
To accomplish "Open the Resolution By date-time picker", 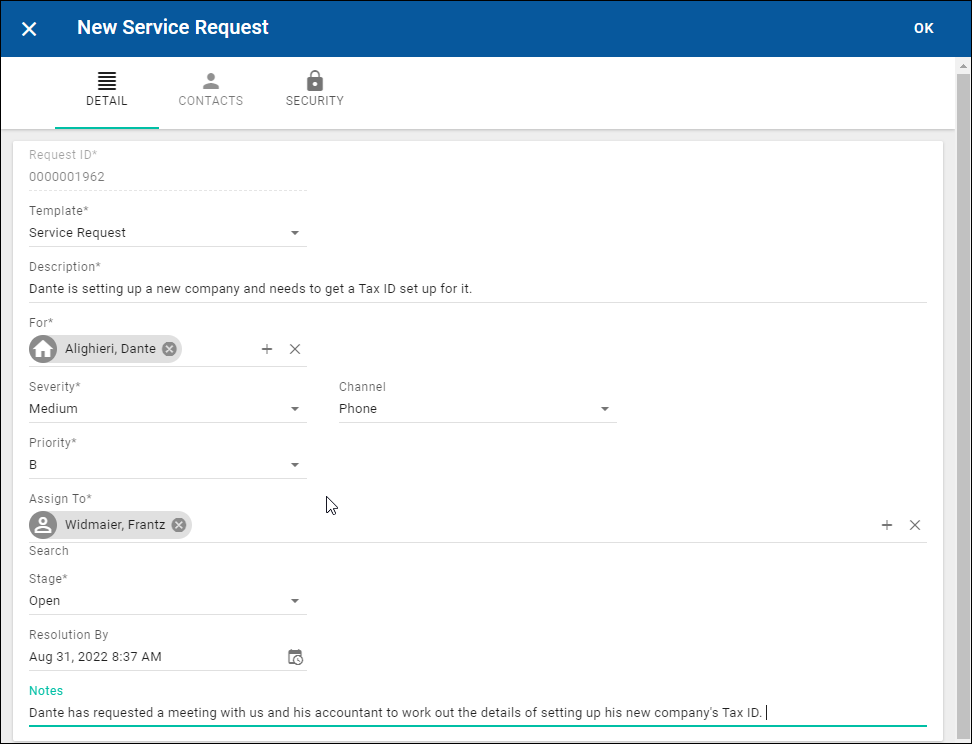I will (x=295, y=657).
